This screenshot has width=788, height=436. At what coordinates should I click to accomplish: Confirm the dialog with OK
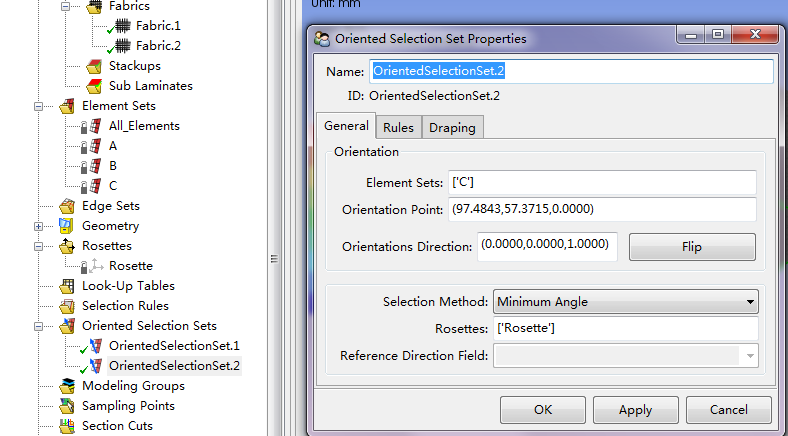pos(543,410)
